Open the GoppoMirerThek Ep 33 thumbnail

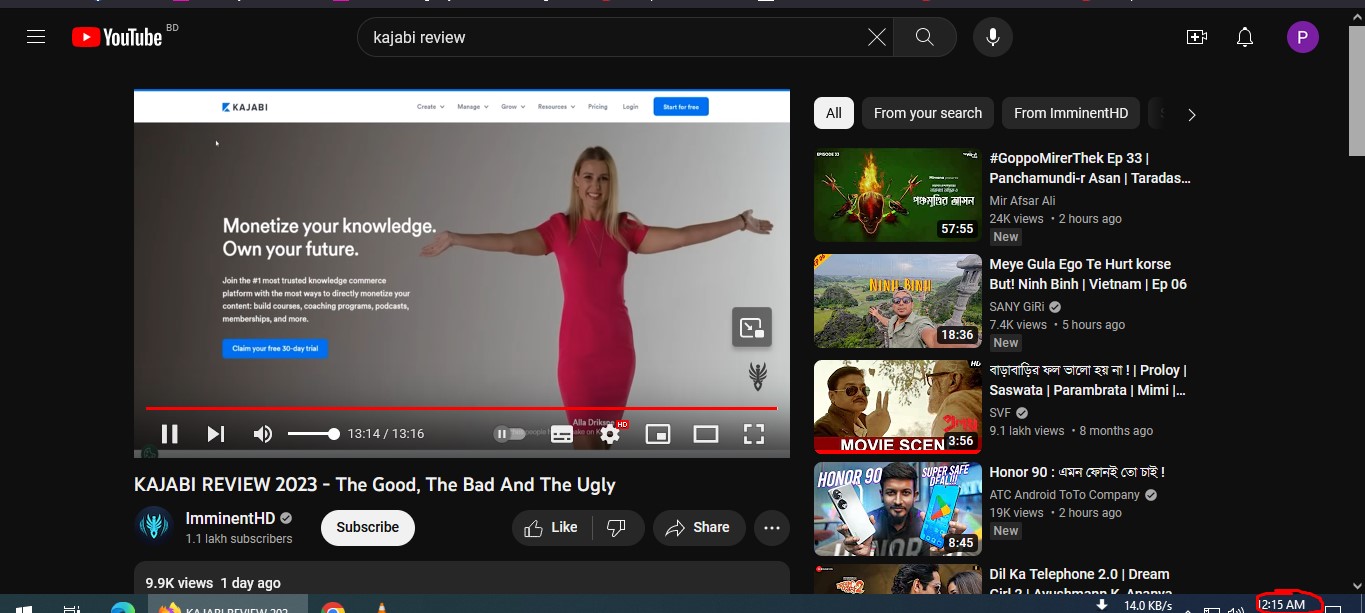(898, 195)
